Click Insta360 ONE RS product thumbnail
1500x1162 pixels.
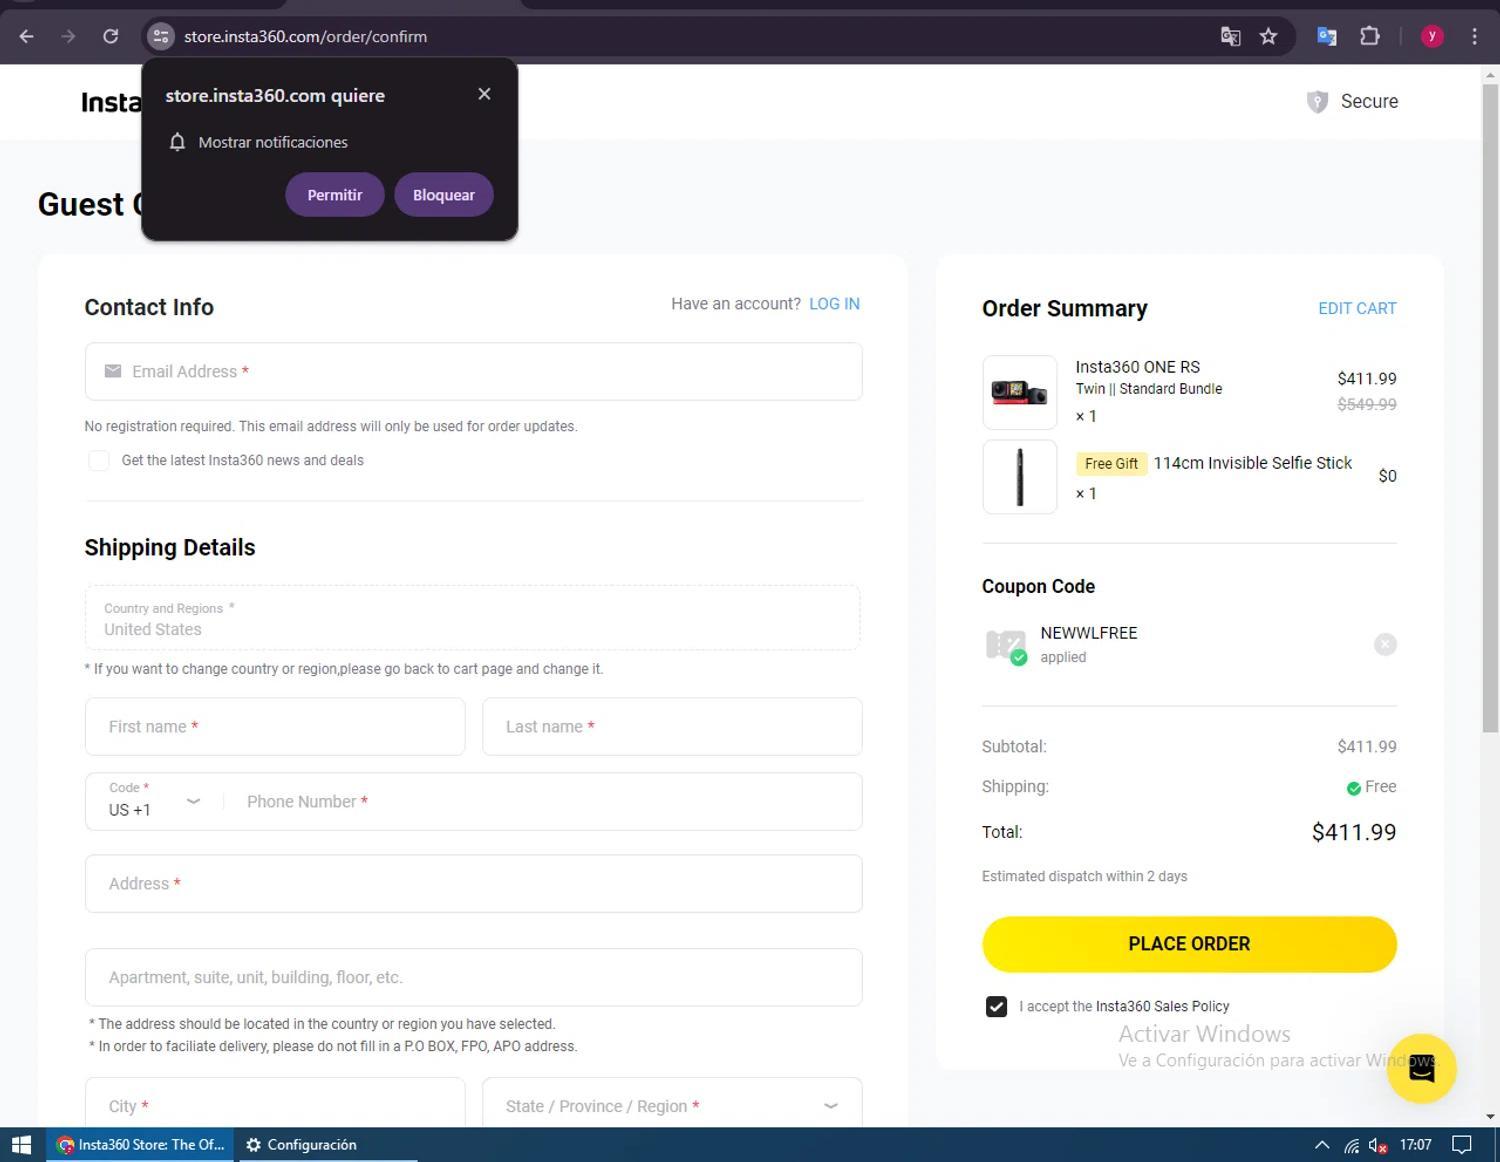(x=1020, y=393)
